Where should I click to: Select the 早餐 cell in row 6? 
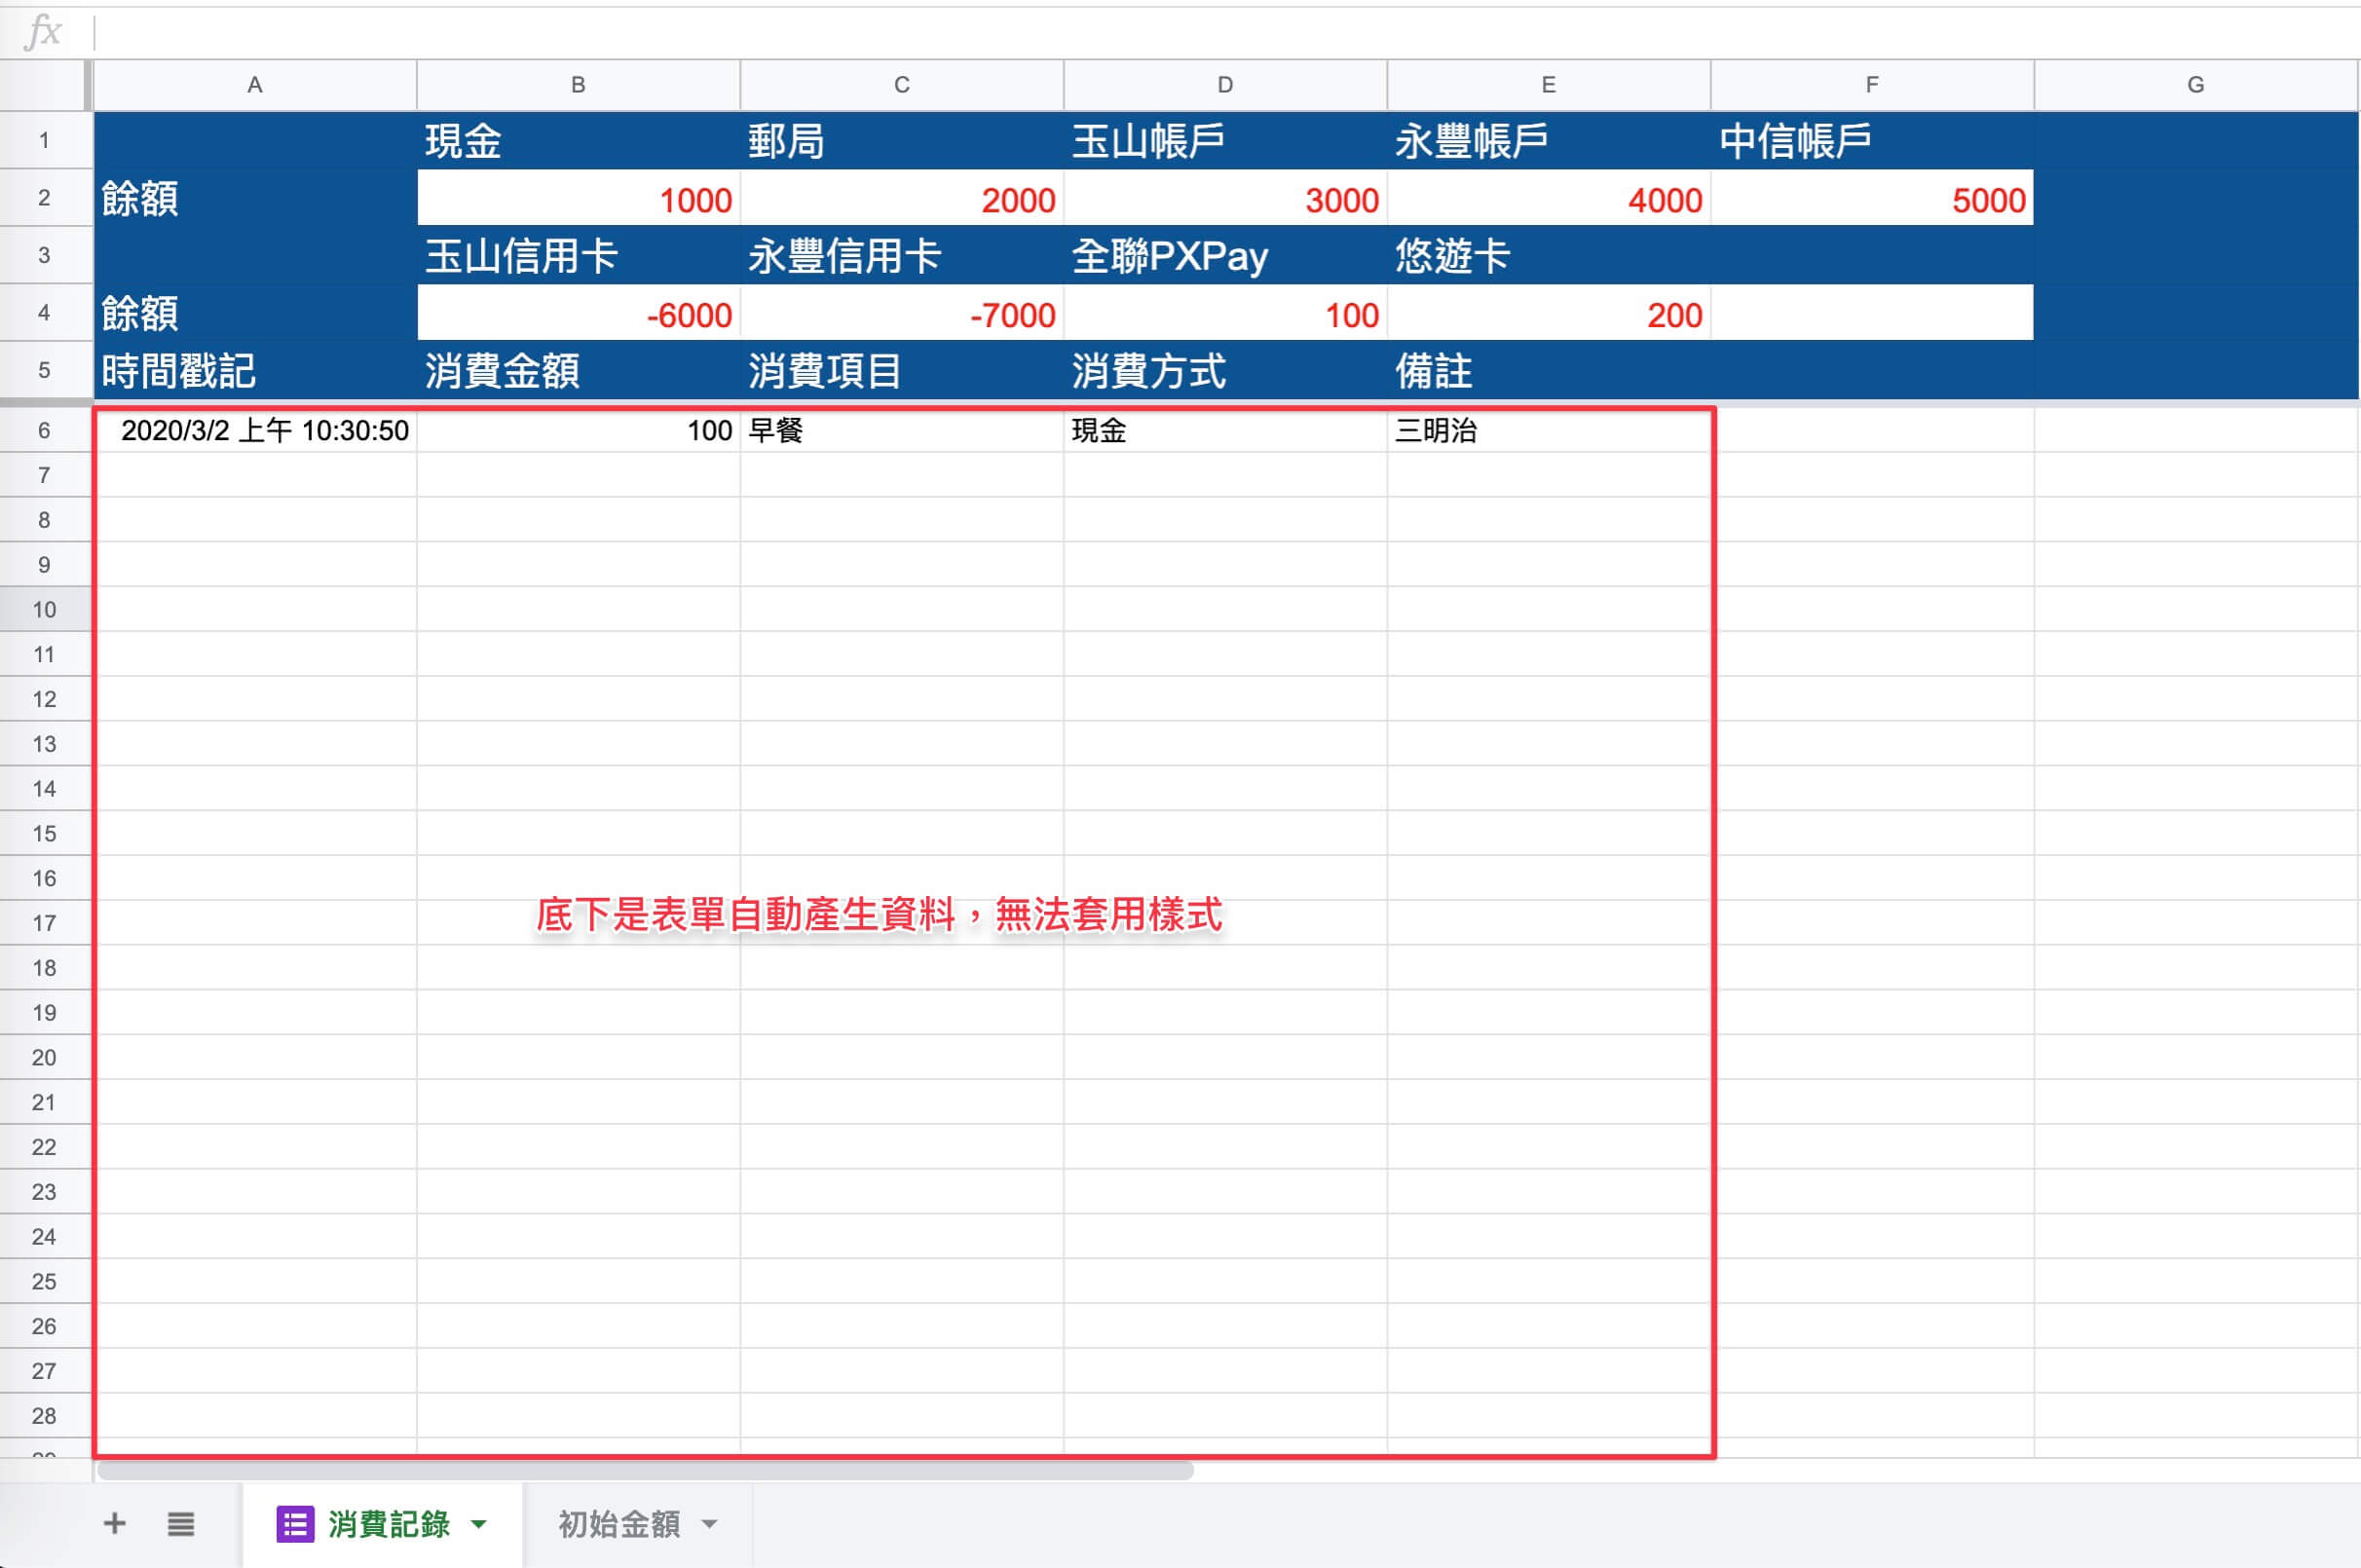pos(902,430)
